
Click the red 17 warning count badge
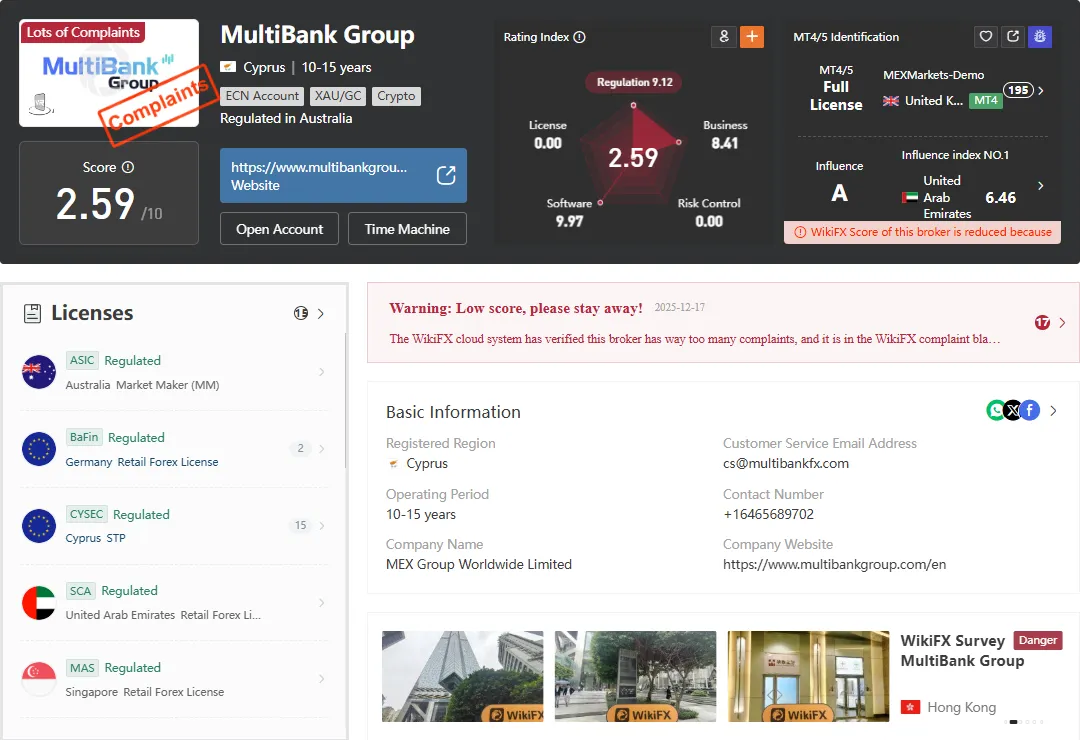[x=1042, y=322]
